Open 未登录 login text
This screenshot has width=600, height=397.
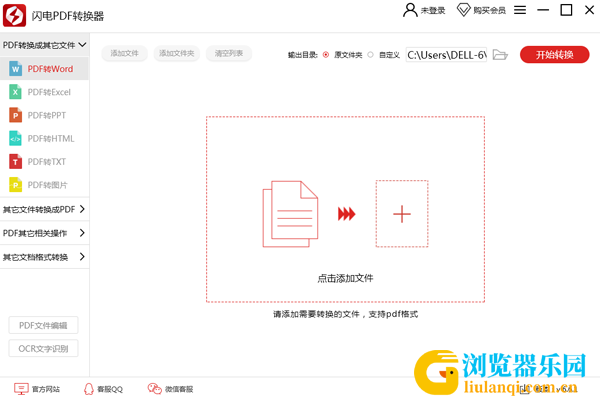coord(433,11)
